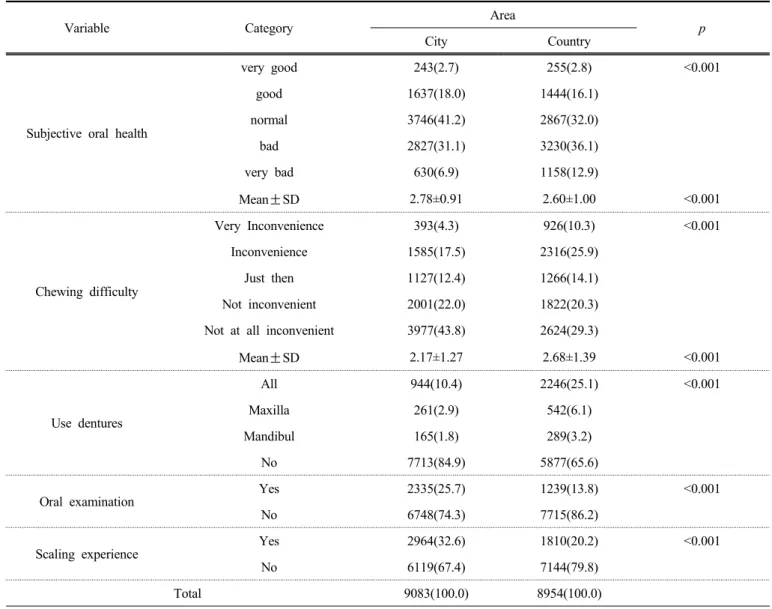Click the Total row label
772x609 pixels.
click(188, 593)
